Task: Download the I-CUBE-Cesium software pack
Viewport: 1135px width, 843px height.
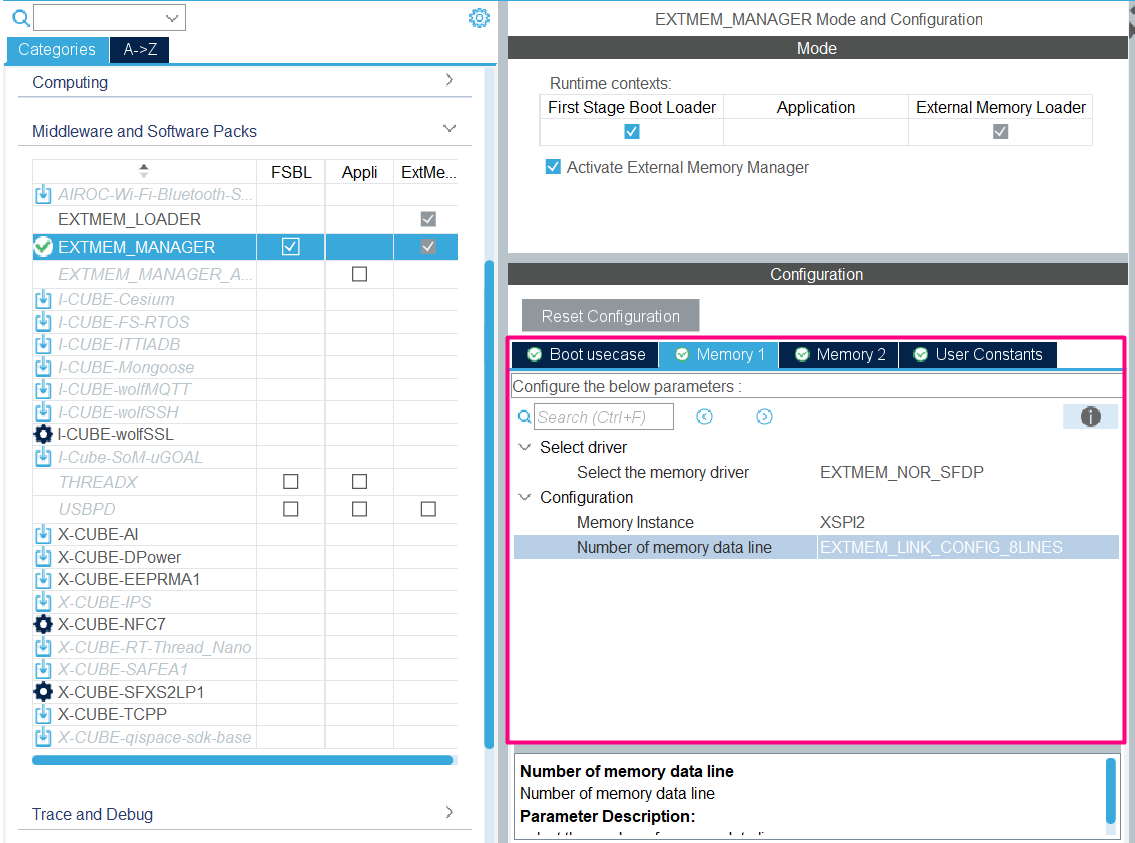Action: tap(42, 298)
